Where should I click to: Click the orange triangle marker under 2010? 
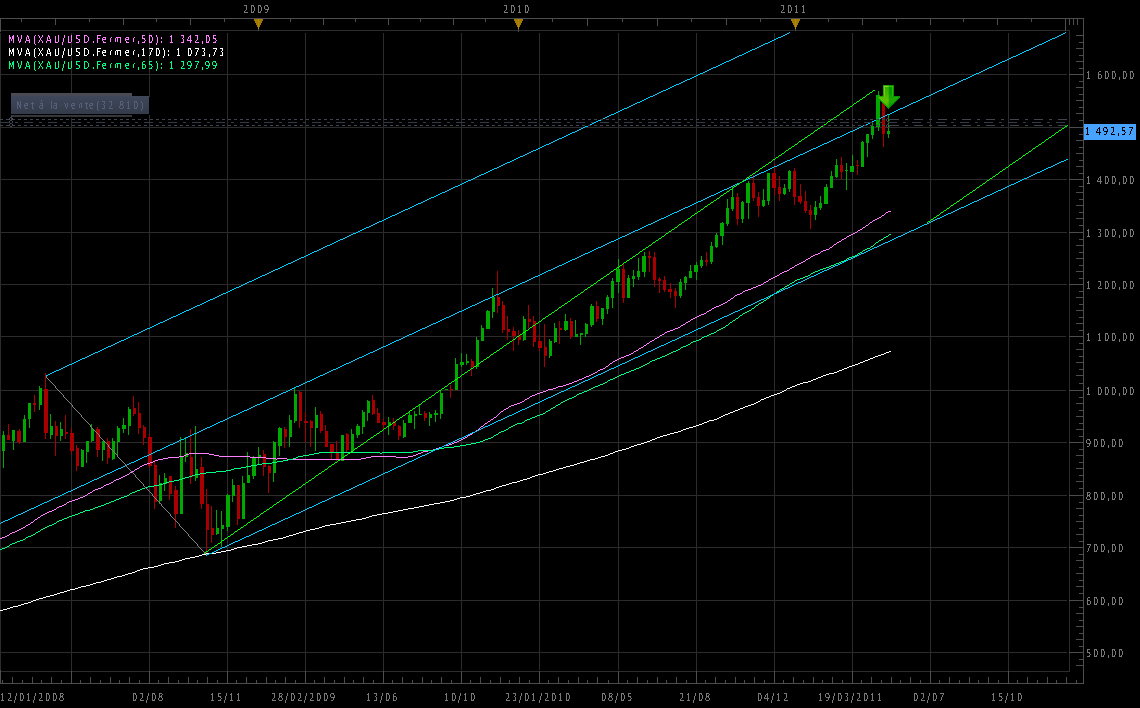tap(518, 25)
